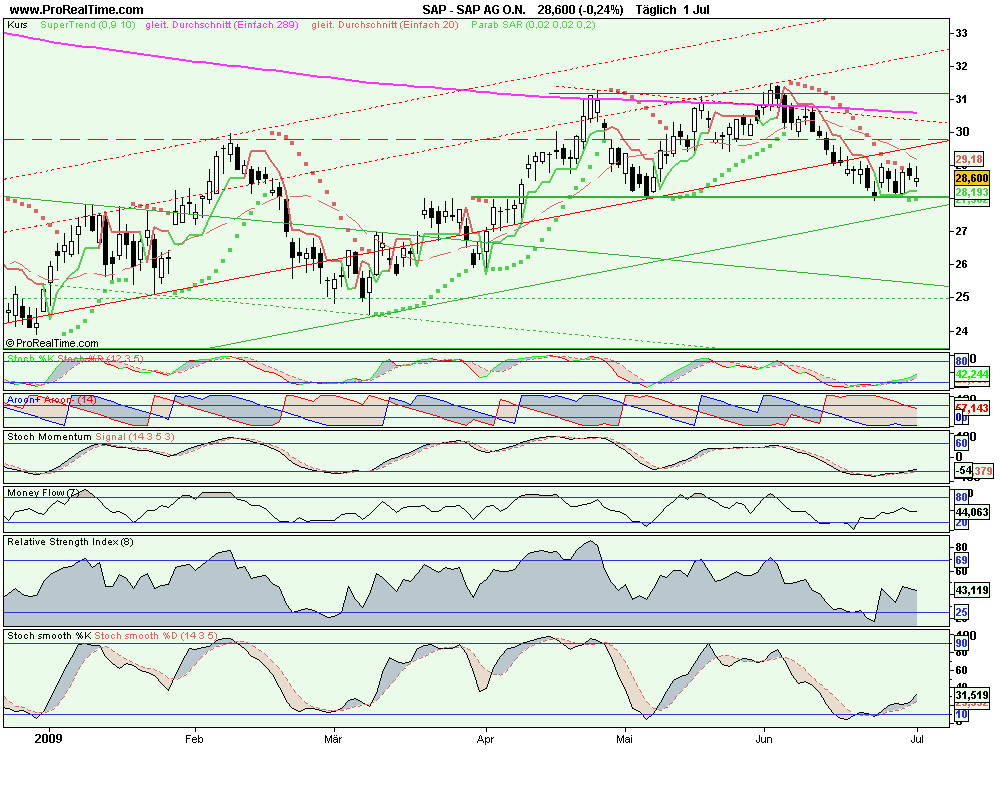Viewport: 1000px width, 800px height.
Task: Click the 'Aroon+ Aroon- (14)' panel label
Action: (51, 400)
